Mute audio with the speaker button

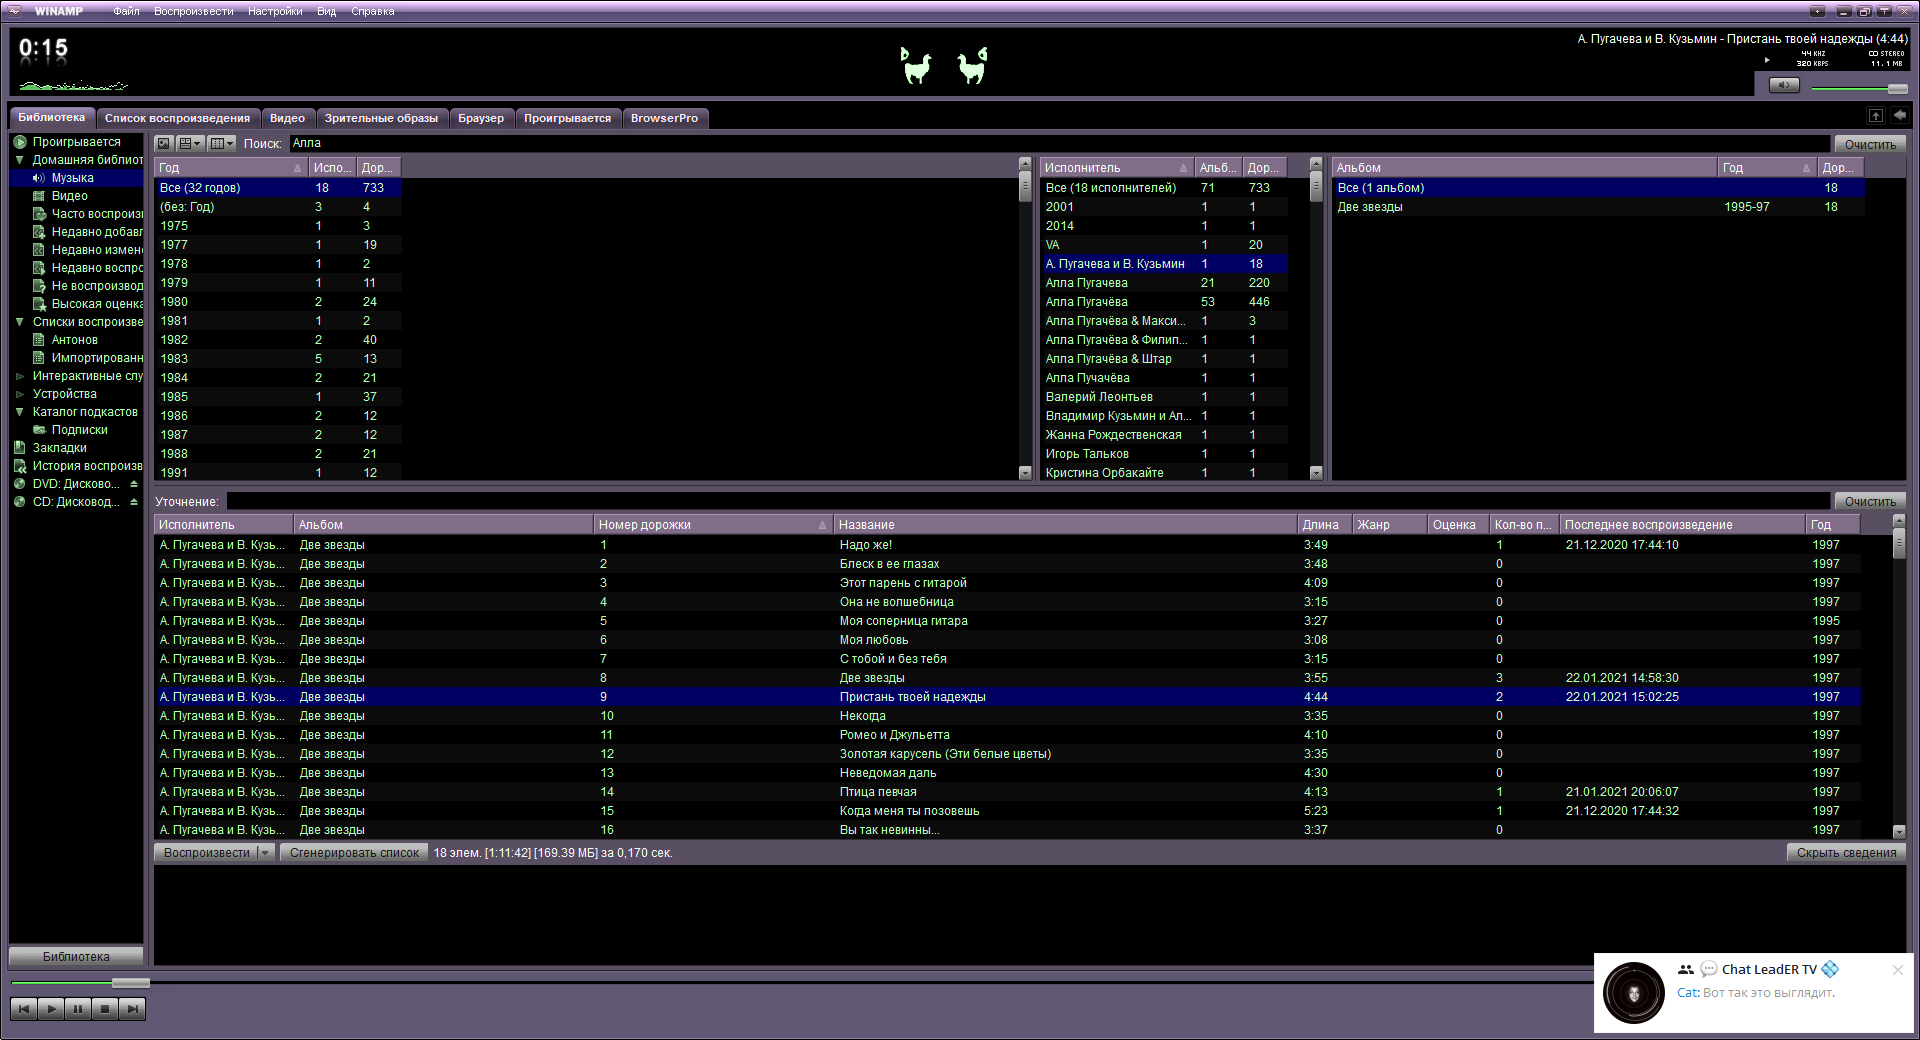coord(1784,86)
